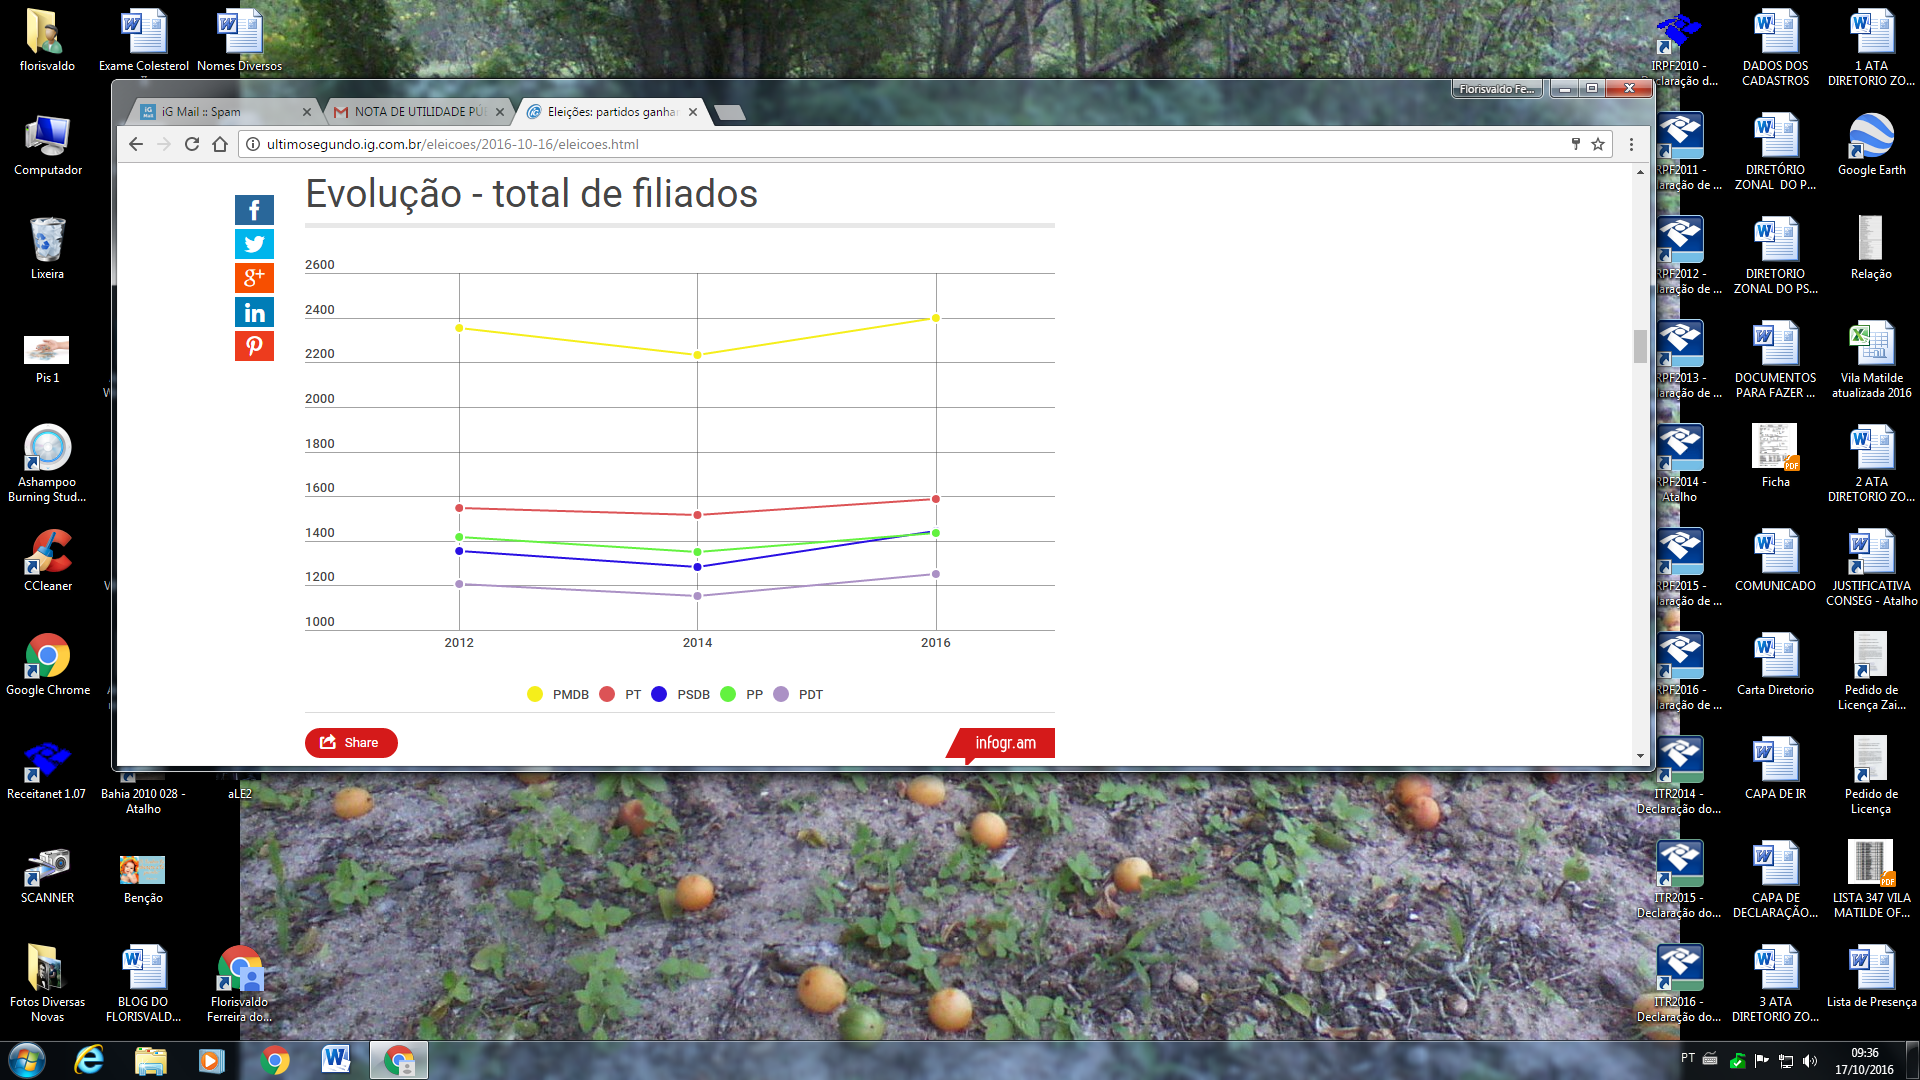The width and height of the screenshot is (1920, 1080).
Task: Share page via Facebook icon
Action: point(254,210)
